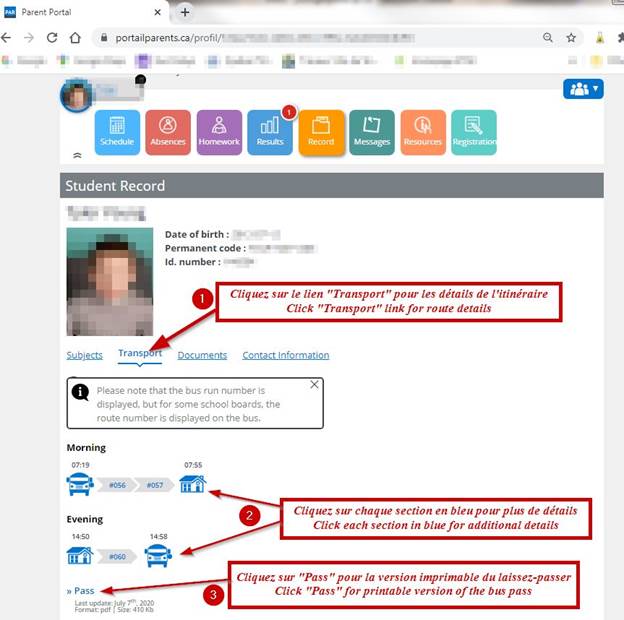The width and height of the screenshot is (624, 620).
Task: Reload the current page
Action: click(x=52, y=38)
